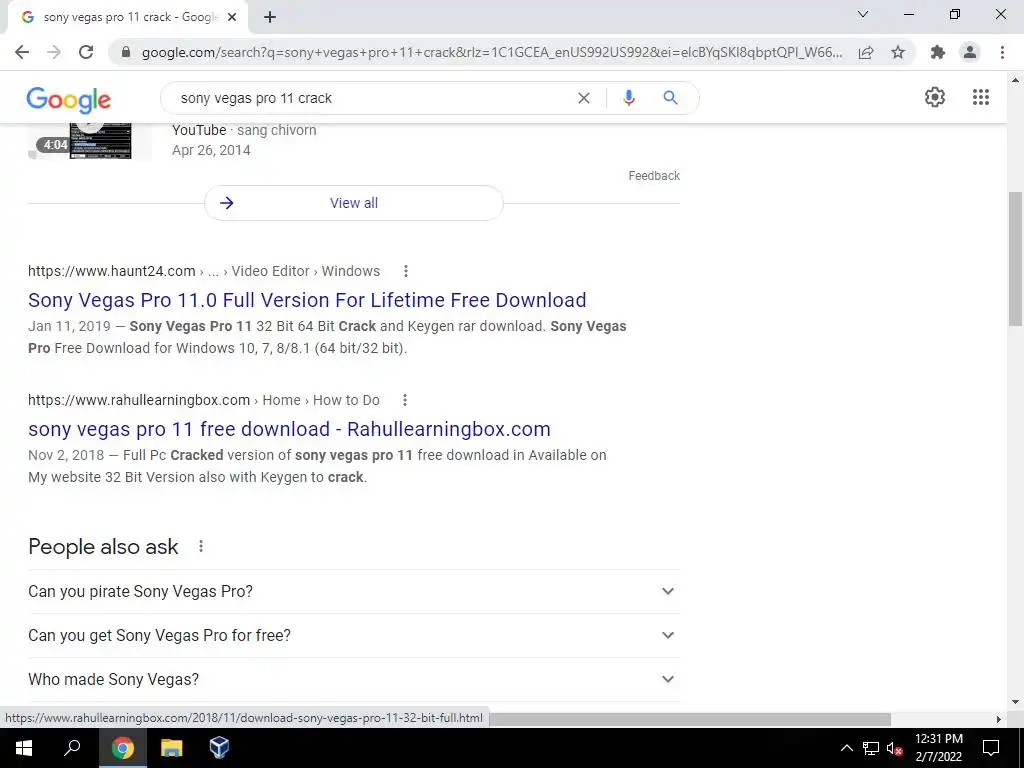Open 'sony vegas pro 11 free download' Rahullearningbox link
This screenshot has height=768, width=1024.
(x=289, y=429)
